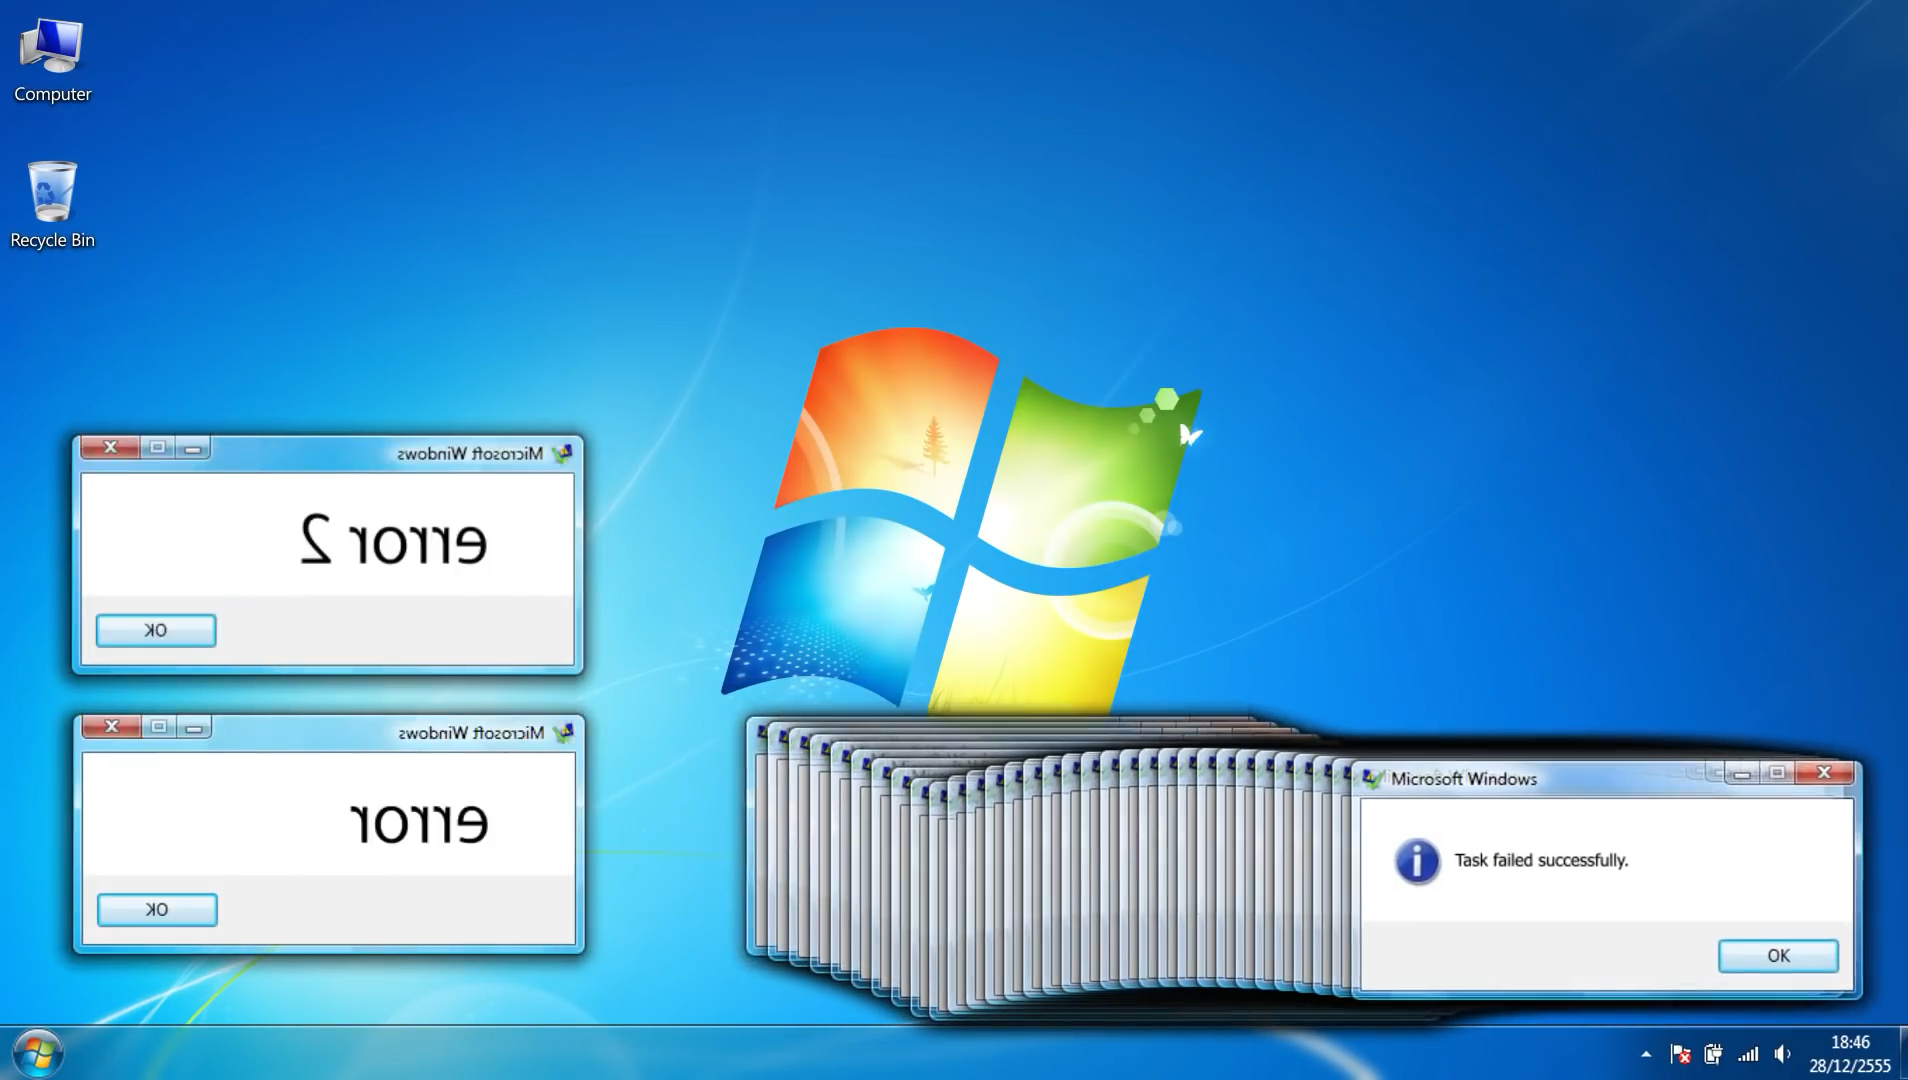The width and height of the screenshot is (1908, 1080).
Task: Select the Computer desktop icon
Action: (52, 60)
